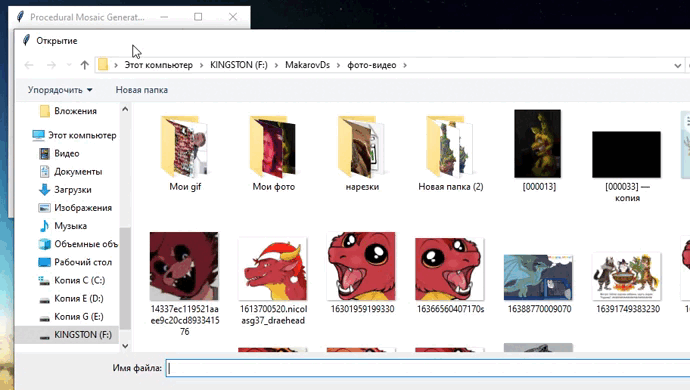Click the Рабочий стол desktop icon
The image size is (690, 390).
tap(44, 262)
